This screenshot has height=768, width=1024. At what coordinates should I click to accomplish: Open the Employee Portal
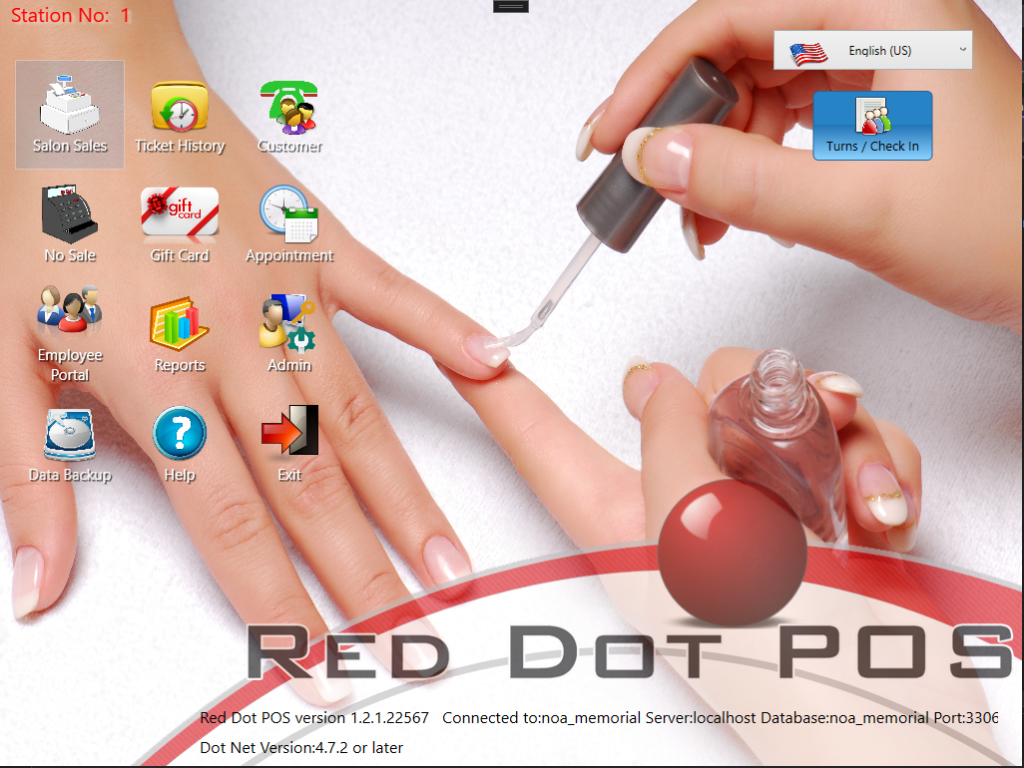pyautogui.click(x=70, y=334)
